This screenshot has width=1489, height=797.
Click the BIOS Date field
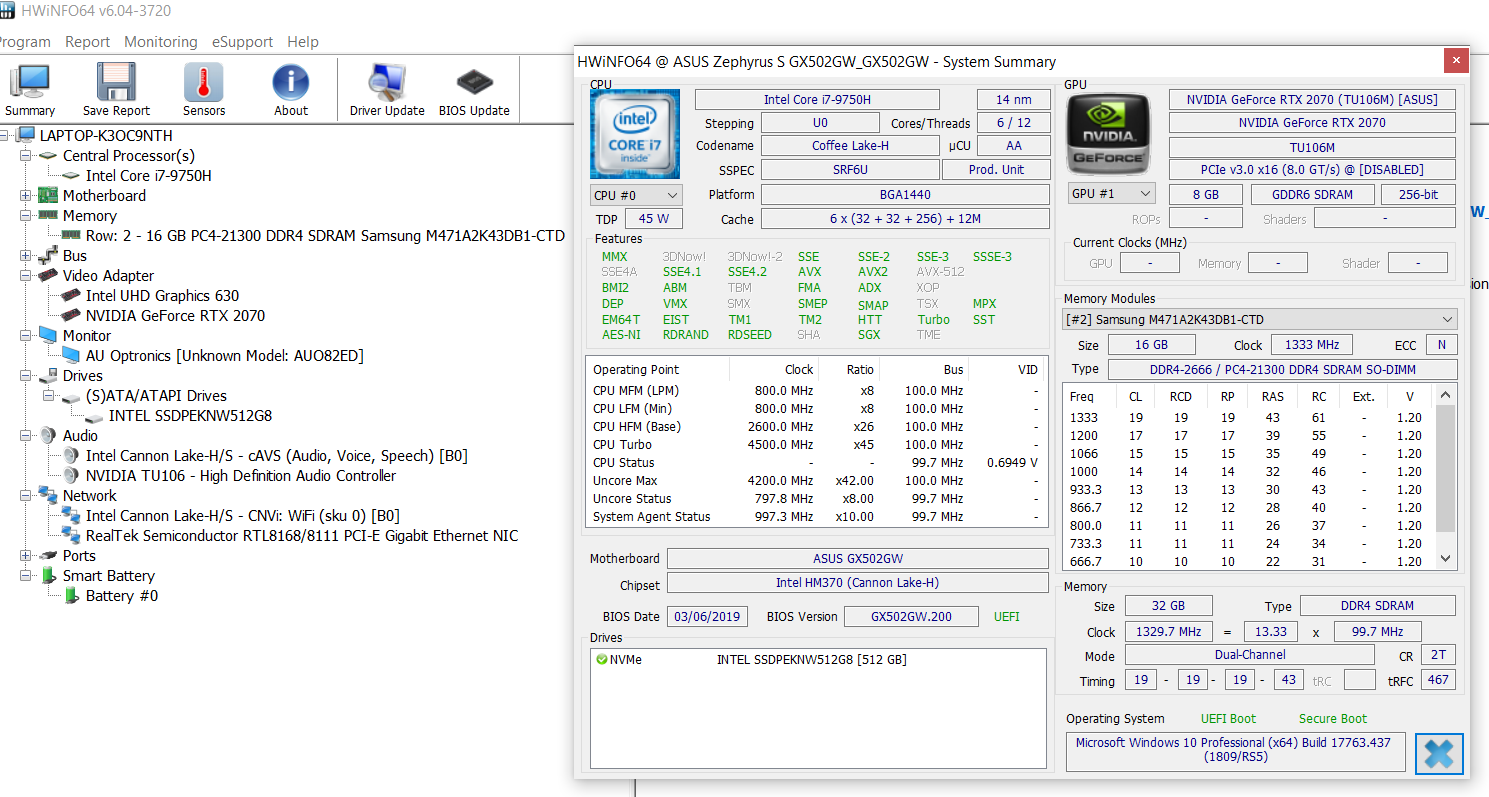tap(707, 617)
